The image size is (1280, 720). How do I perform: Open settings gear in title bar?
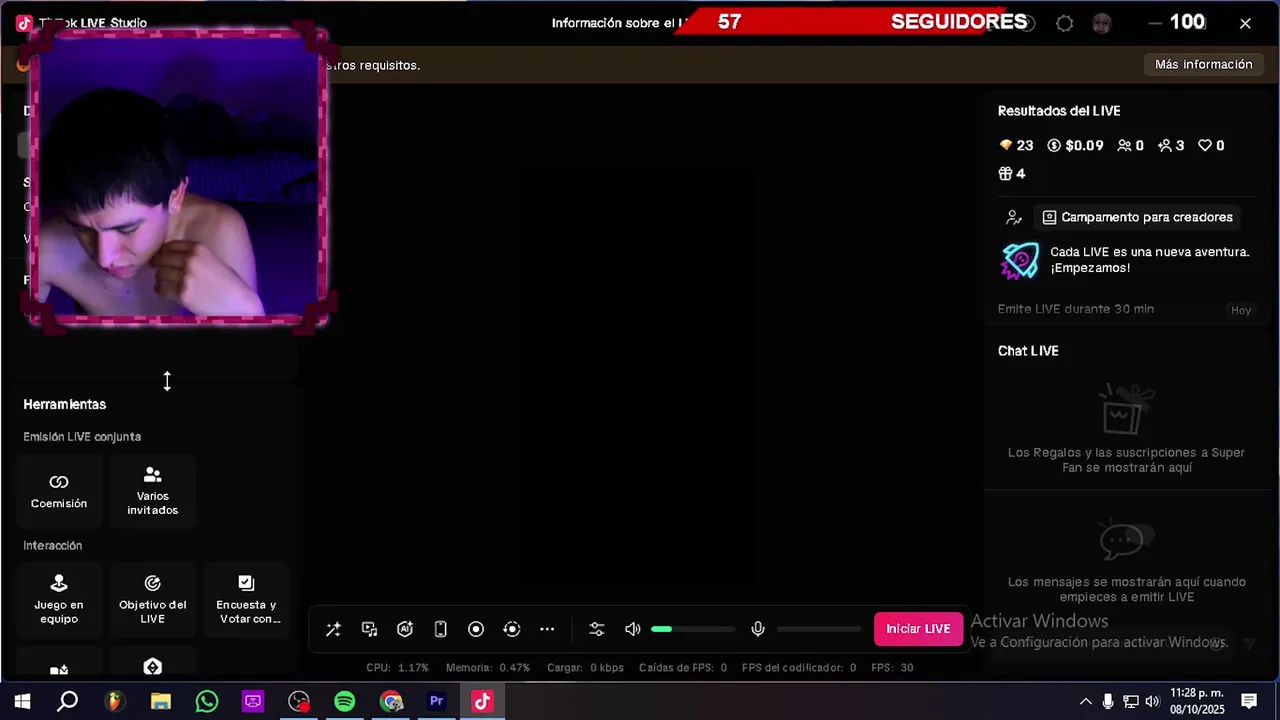(x=1065, y=23)
